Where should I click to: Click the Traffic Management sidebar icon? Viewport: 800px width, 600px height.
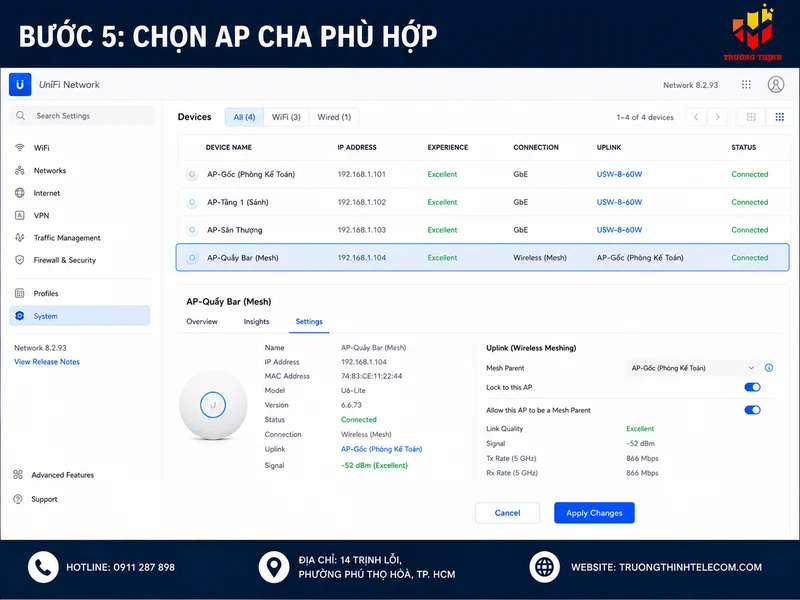coord(19,238)
